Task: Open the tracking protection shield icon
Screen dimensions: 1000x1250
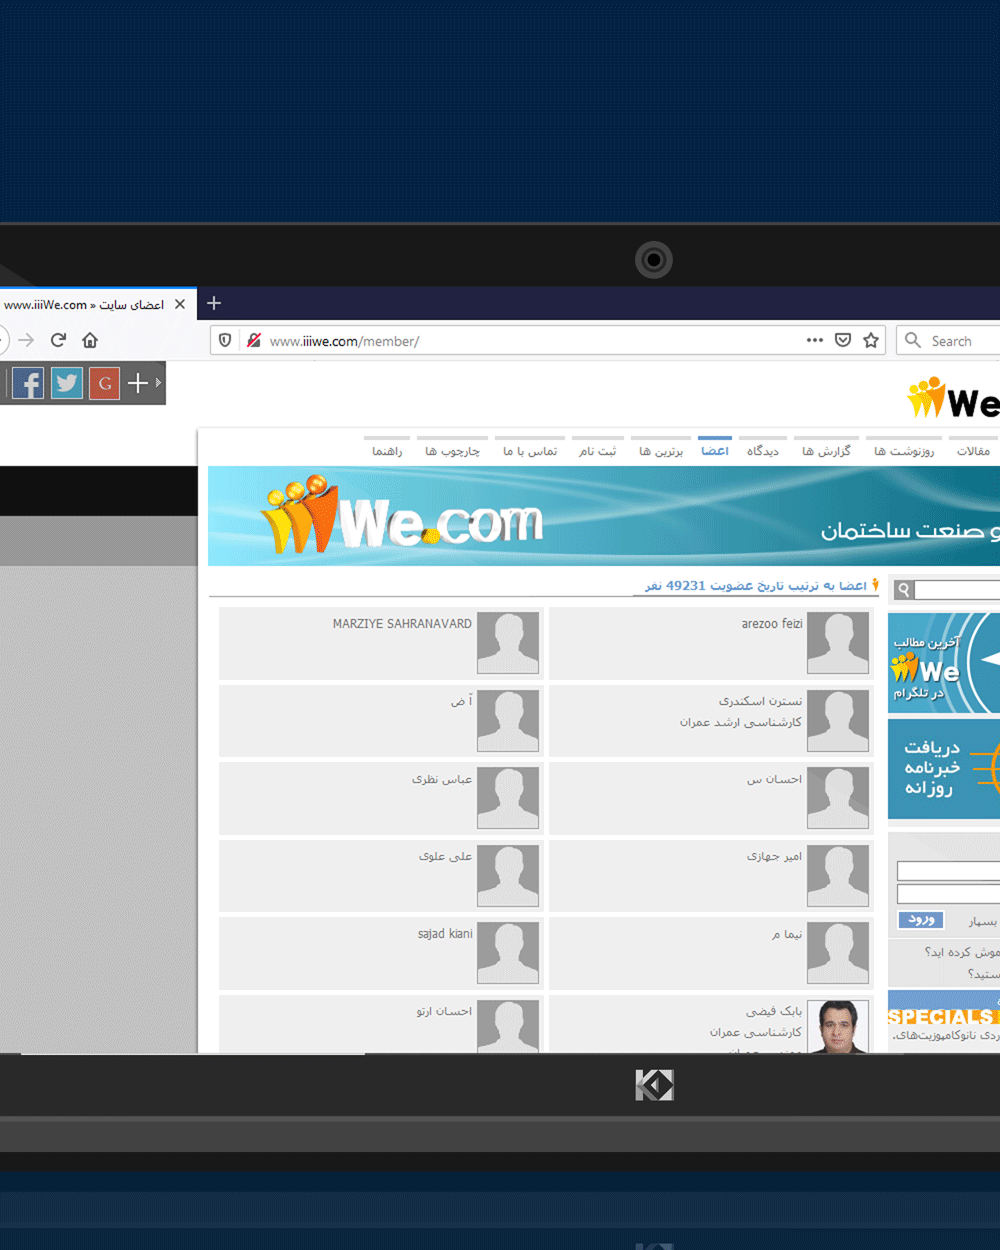Action: point(225,340)
